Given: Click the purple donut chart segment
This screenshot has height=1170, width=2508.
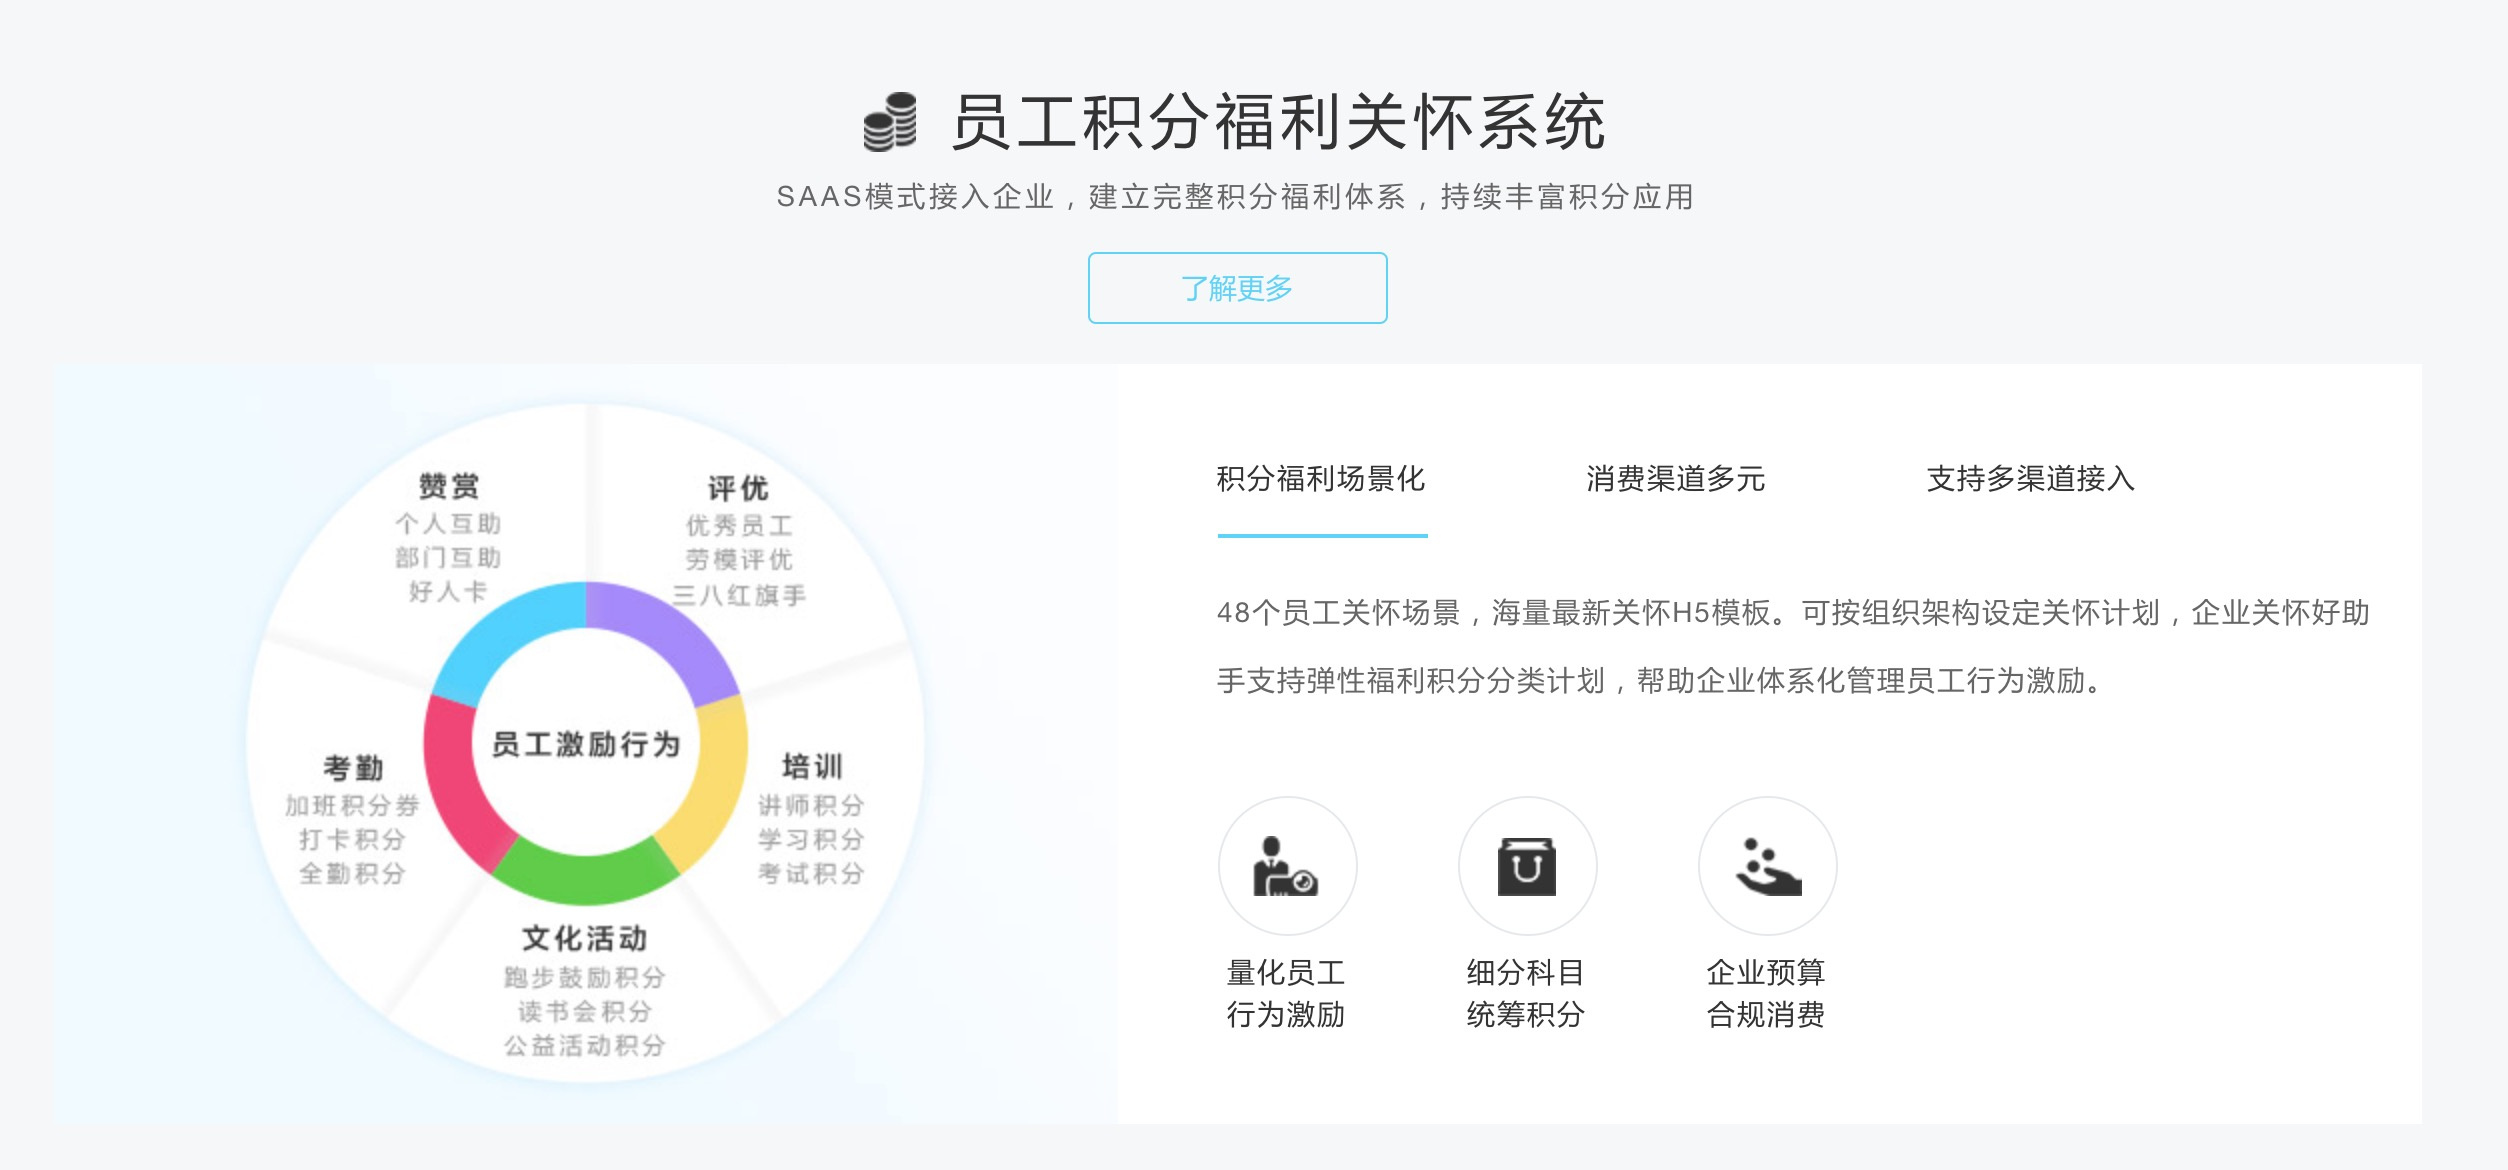Looking at the screenshot, I should click(x=665, y=633).
